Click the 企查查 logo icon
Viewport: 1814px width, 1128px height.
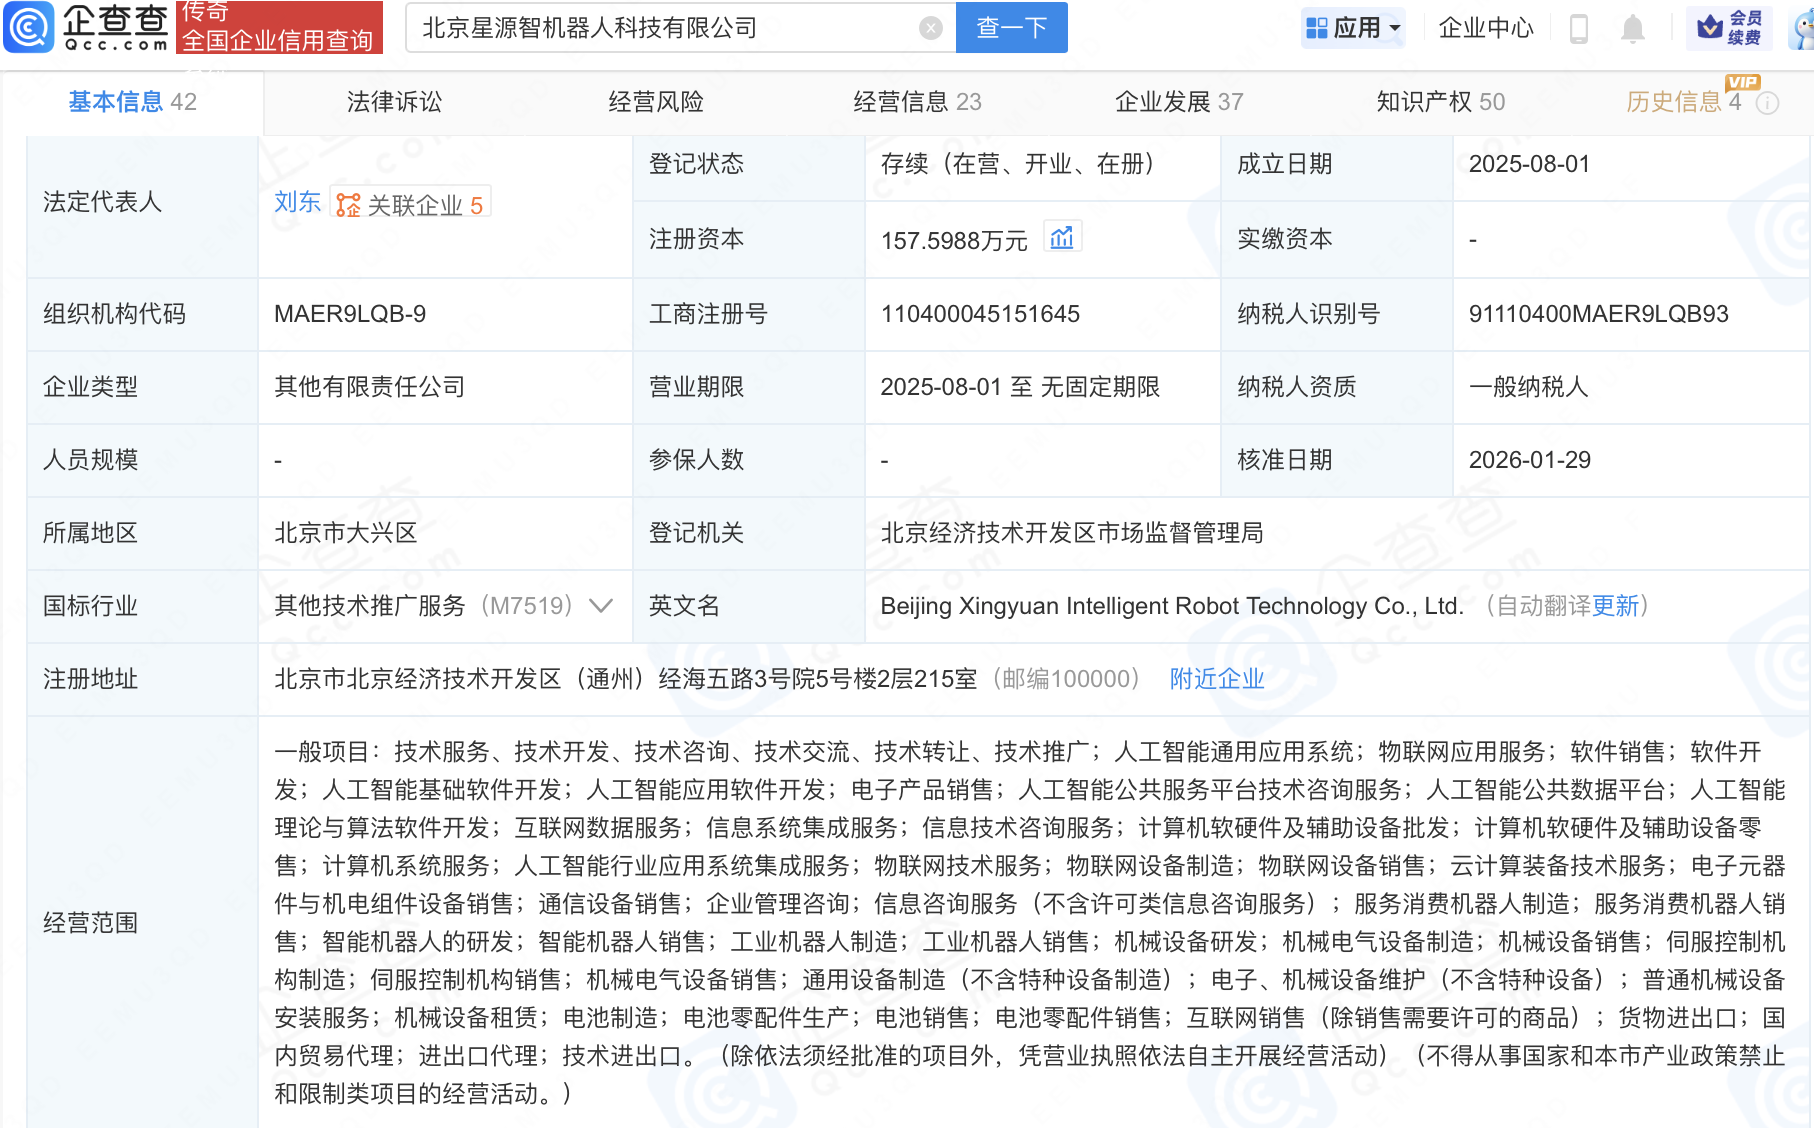pos(30,28)
